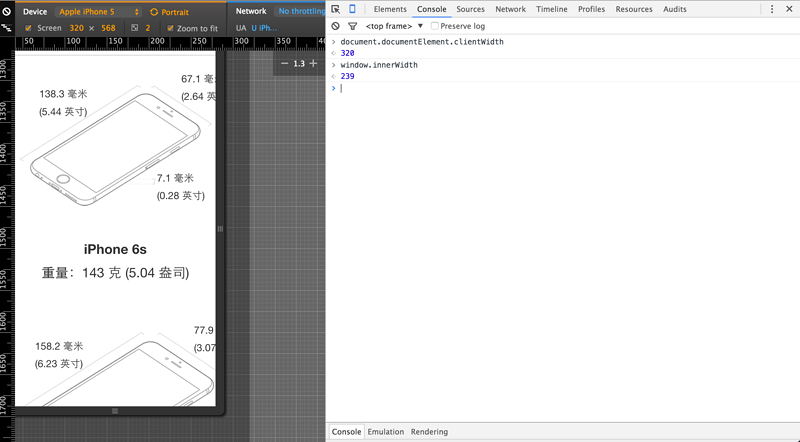Click the iPhone 6s heading in page
800x442 pixels.
pos(115,250)
